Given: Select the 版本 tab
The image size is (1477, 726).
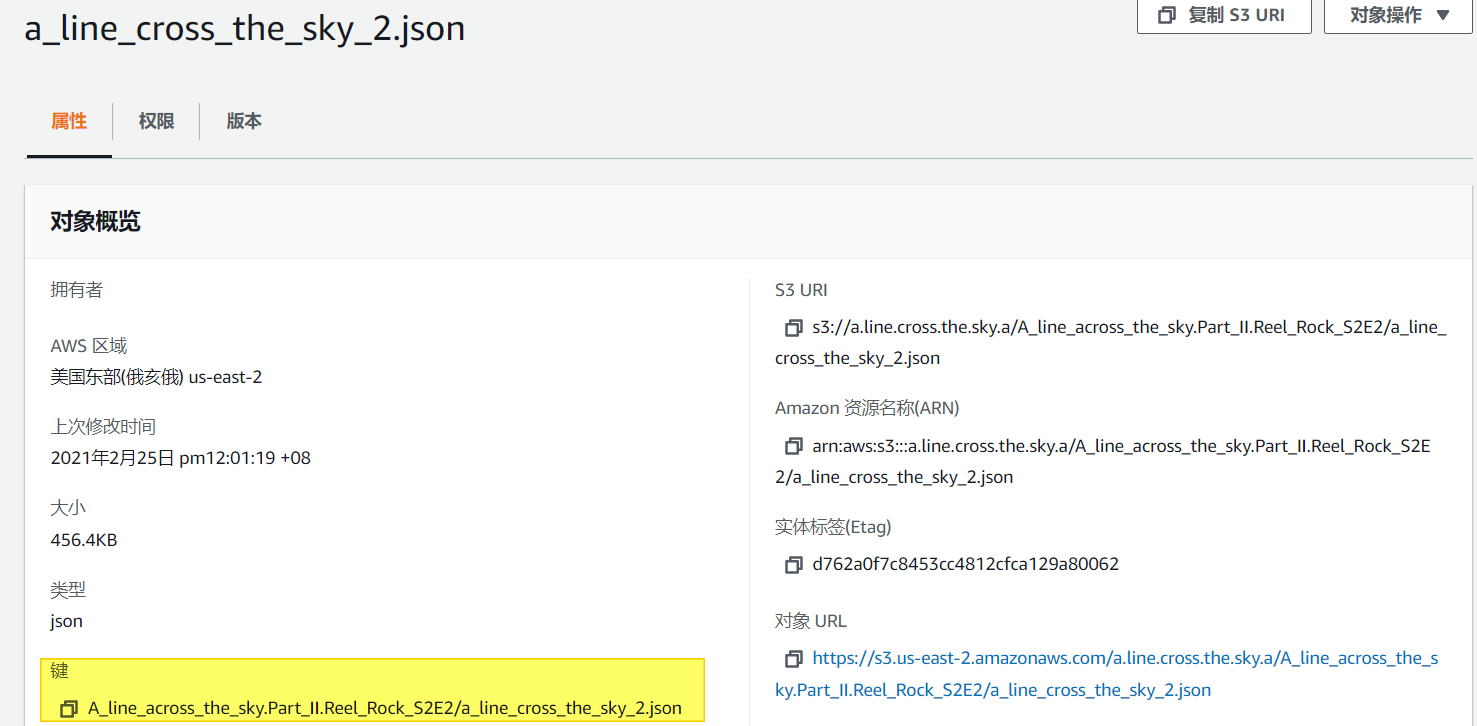Looking at the screenshot, I should [x=244, y=121].
